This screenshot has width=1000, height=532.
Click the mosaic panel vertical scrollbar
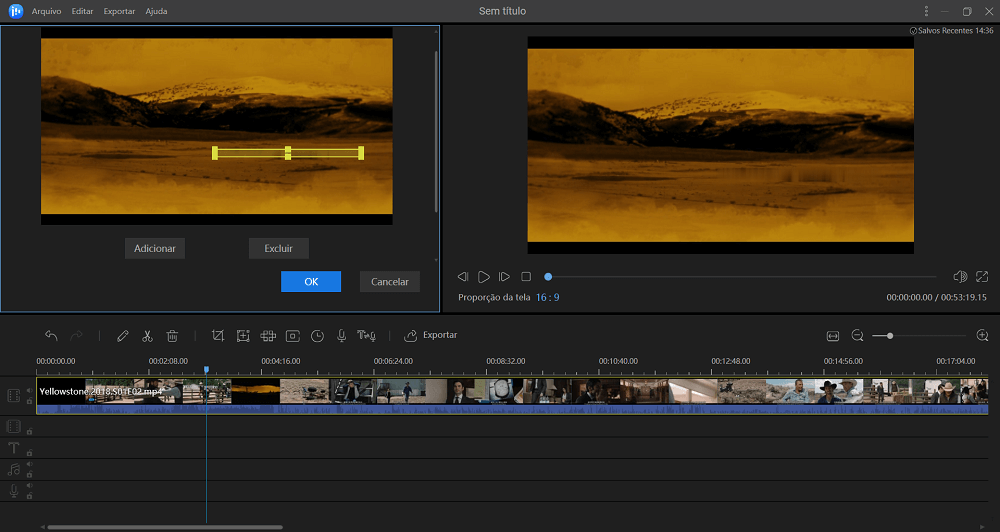click(436, 131)
